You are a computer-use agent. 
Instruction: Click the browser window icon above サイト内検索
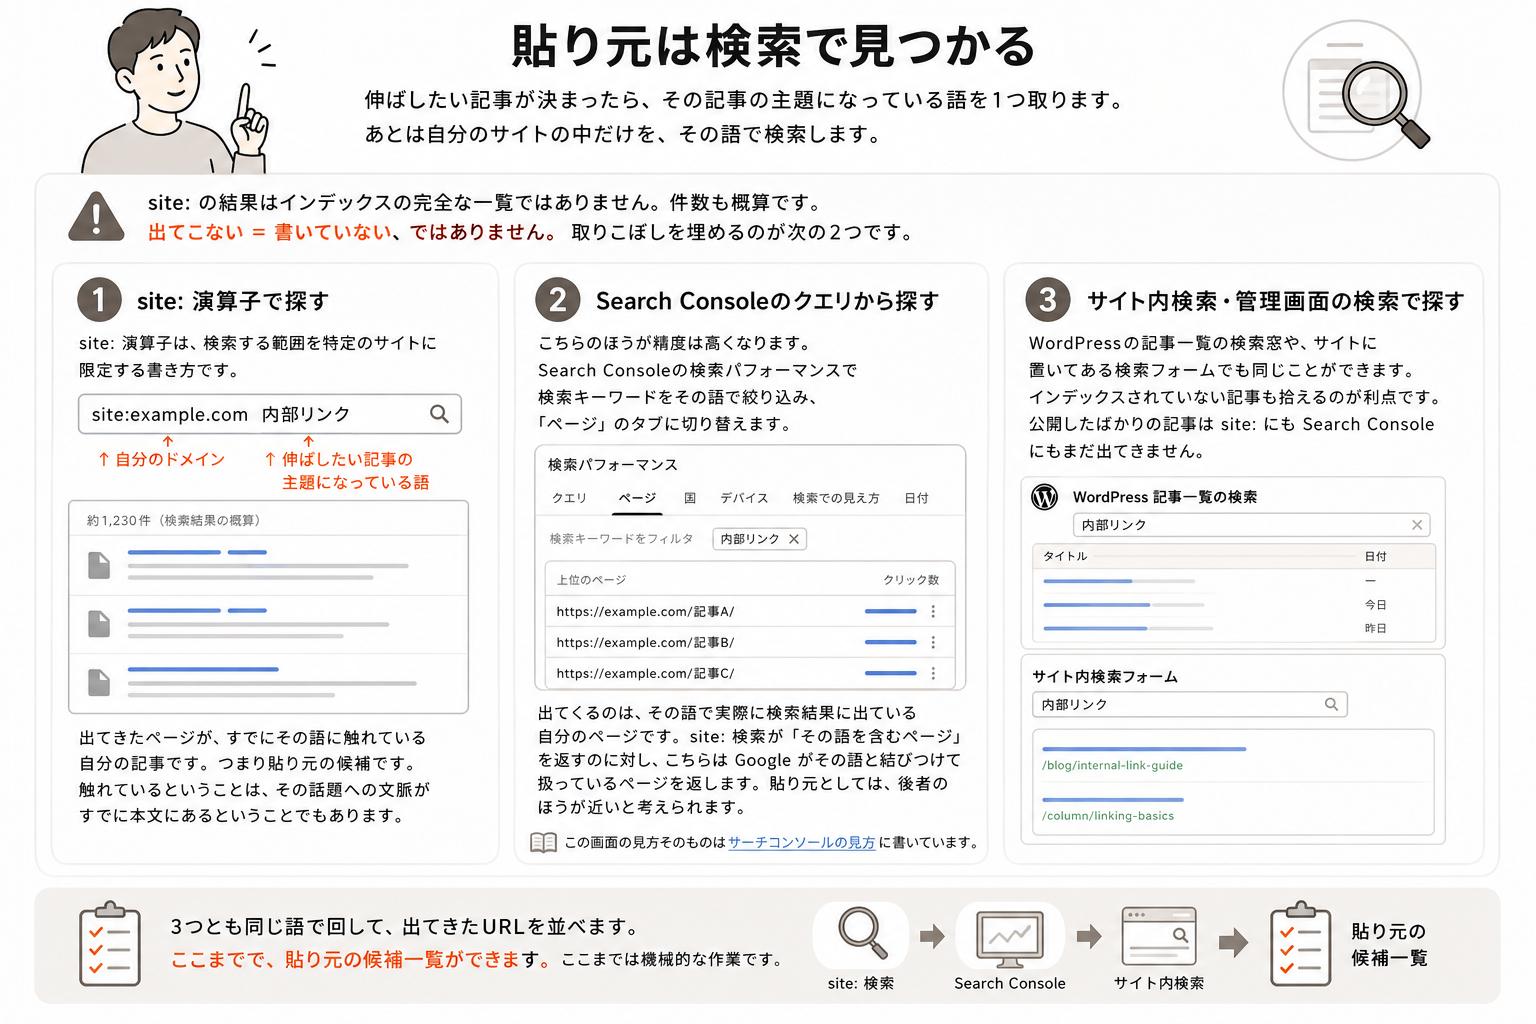[x=1159, y=936]
